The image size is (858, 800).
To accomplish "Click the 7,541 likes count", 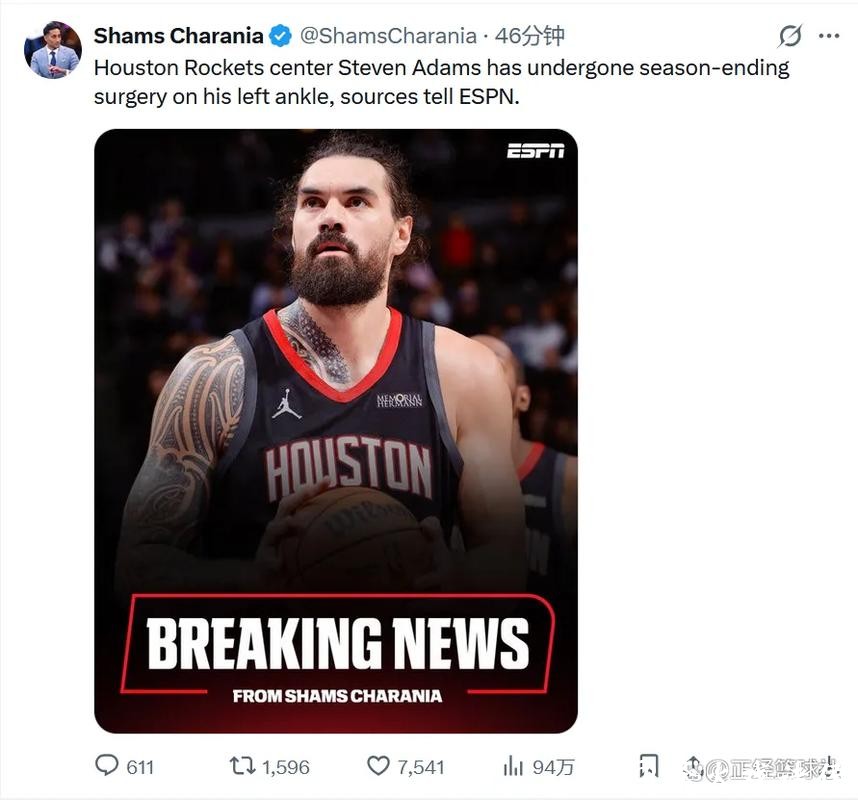I will [420, 767].
